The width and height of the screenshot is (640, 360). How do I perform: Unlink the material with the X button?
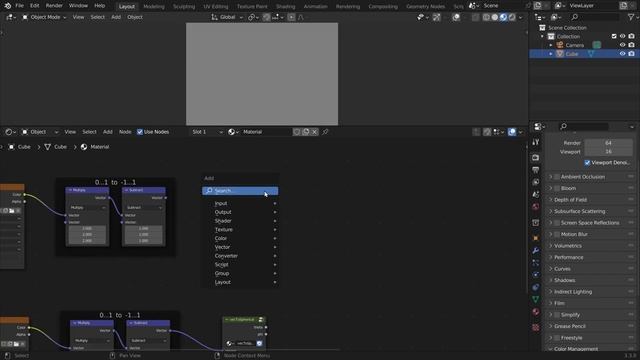coord(315,132)
